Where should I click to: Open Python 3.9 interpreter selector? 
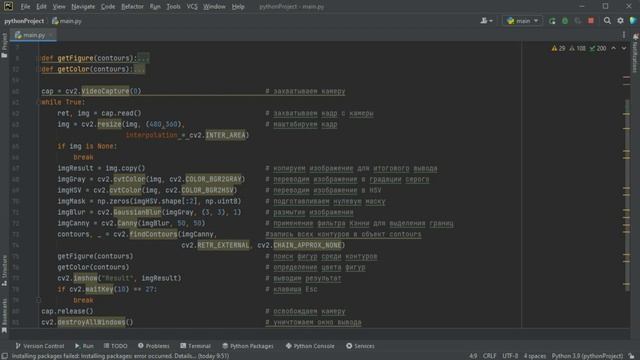[587, 356]
